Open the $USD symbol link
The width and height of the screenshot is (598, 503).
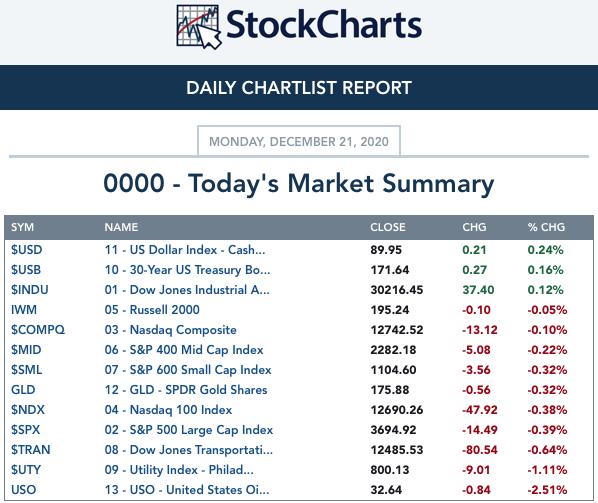point(26,250)
